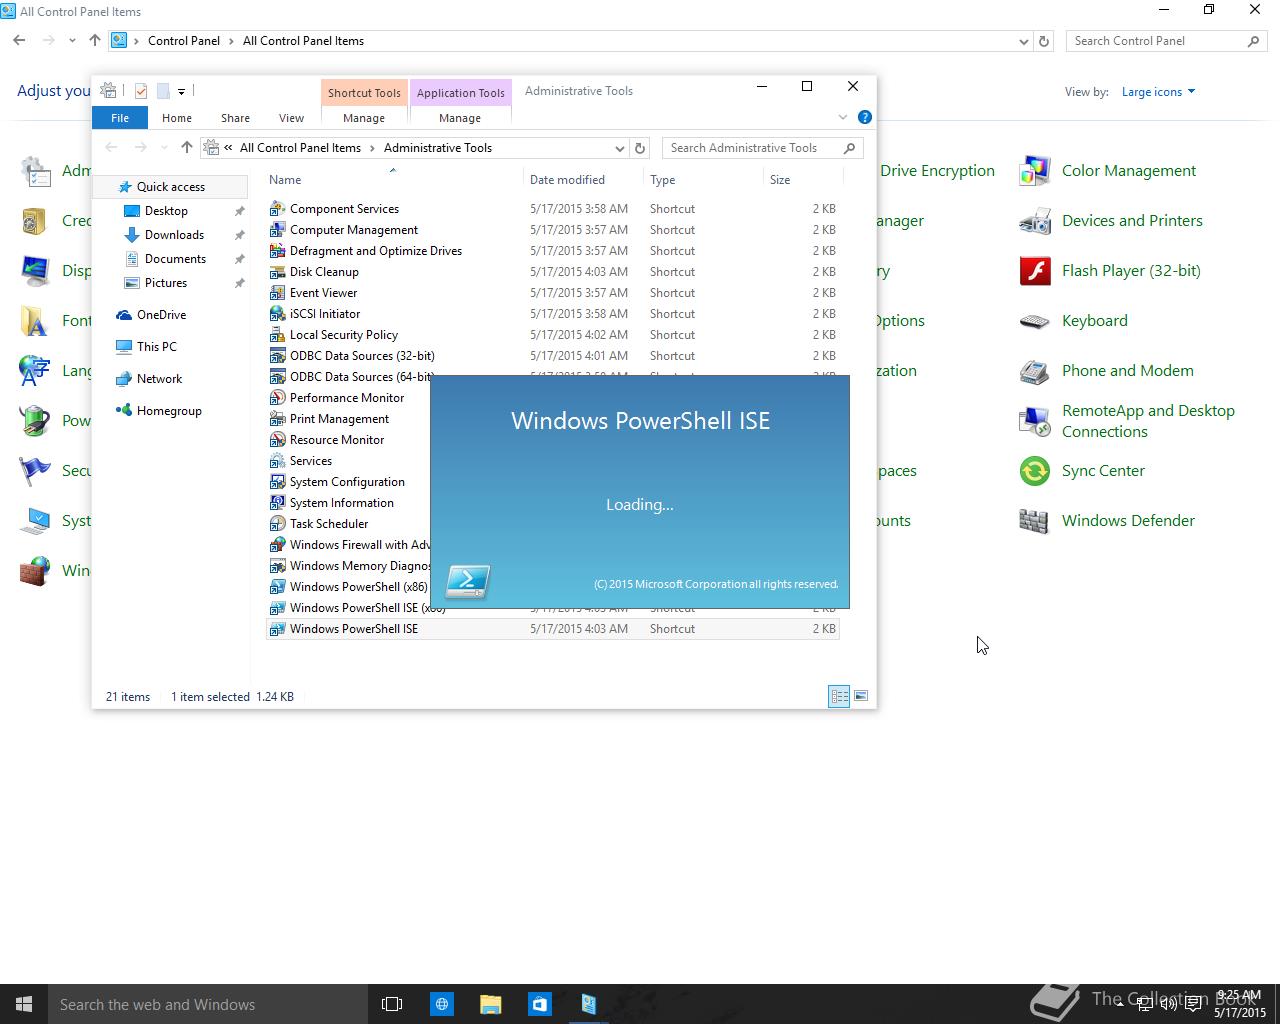The height and width of the screenshot is (1024, 1280).
Task: Click in Search Control Panel field
Action: 1165,41
